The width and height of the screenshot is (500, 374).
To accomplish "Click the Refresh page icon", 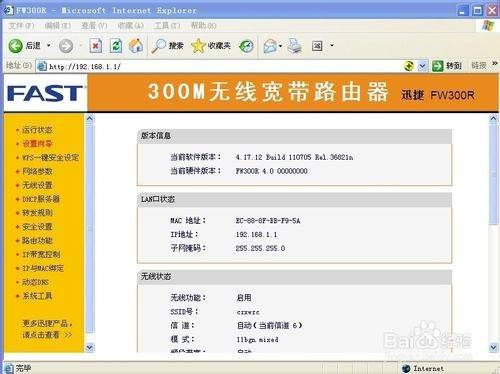I will coord(116,46).
